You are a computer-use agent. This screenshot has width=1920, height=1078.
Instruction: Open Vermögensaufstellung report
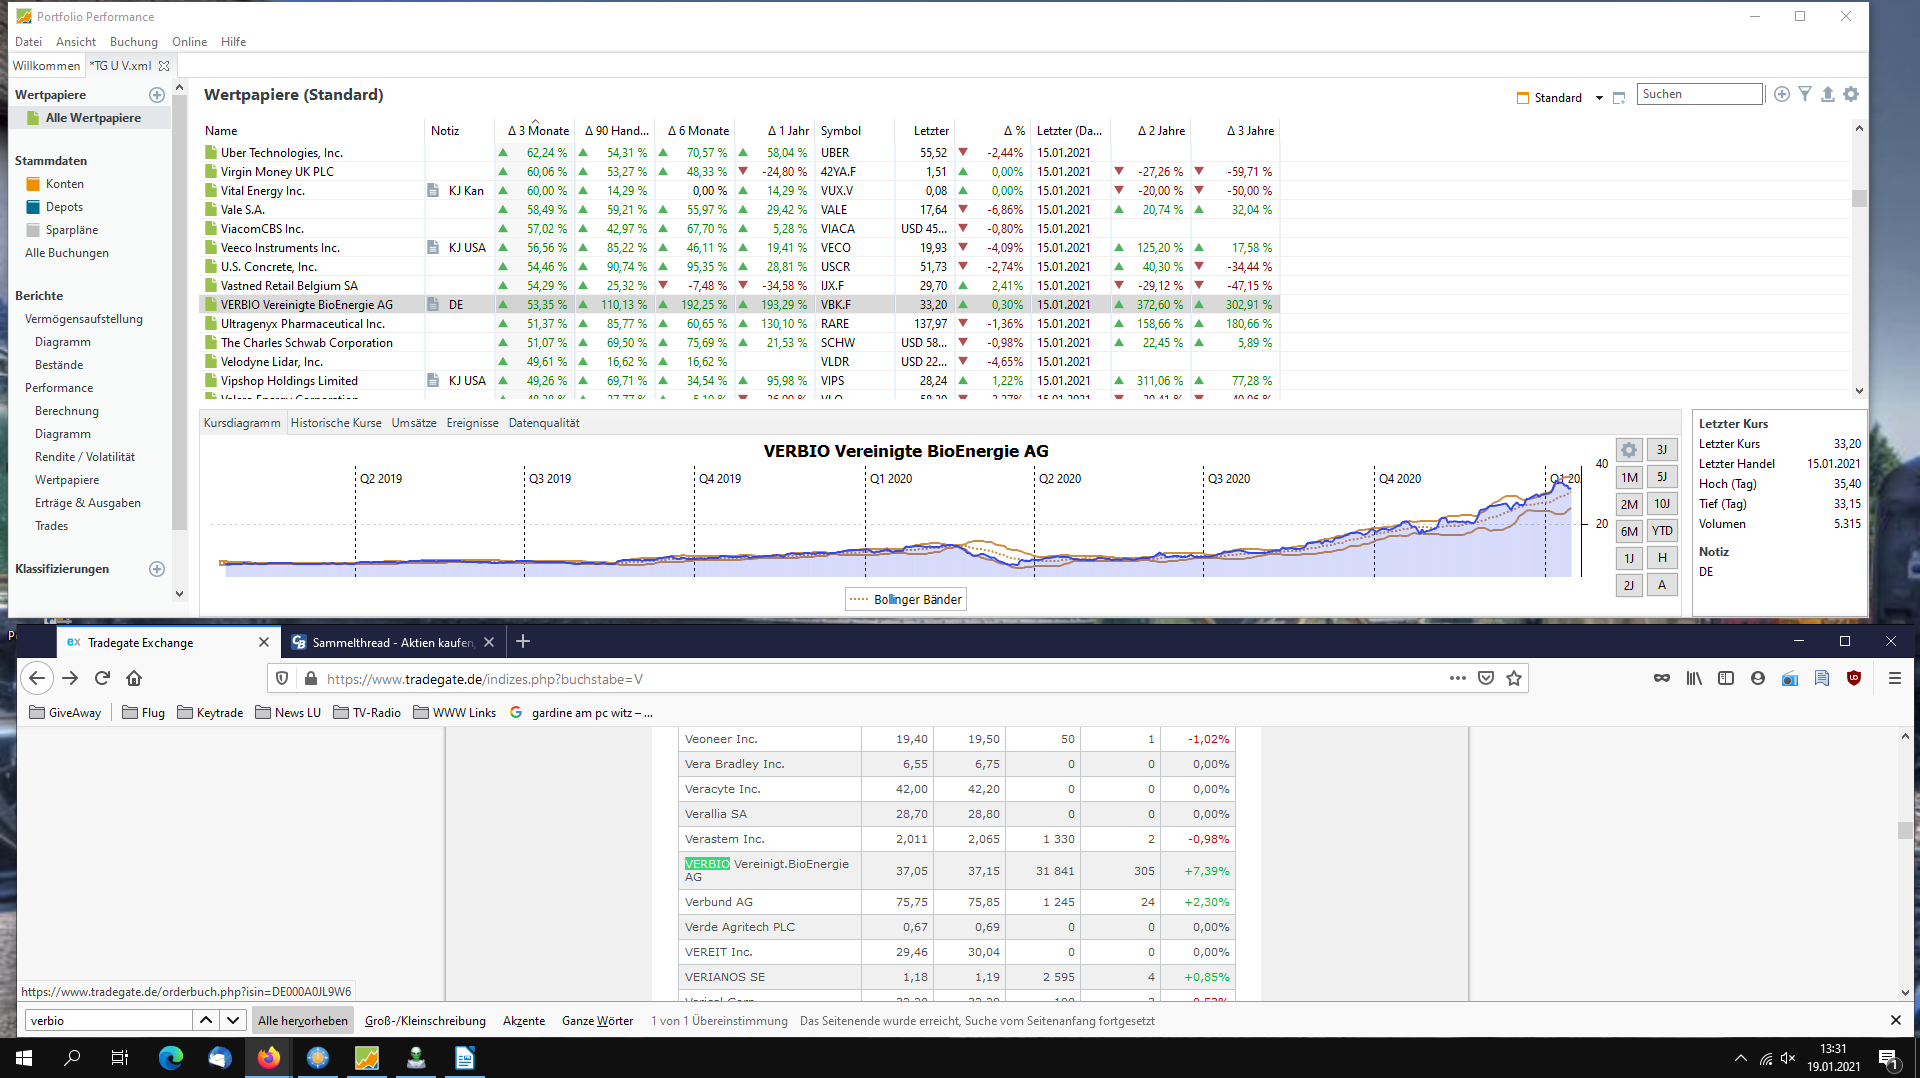[84, 319]
